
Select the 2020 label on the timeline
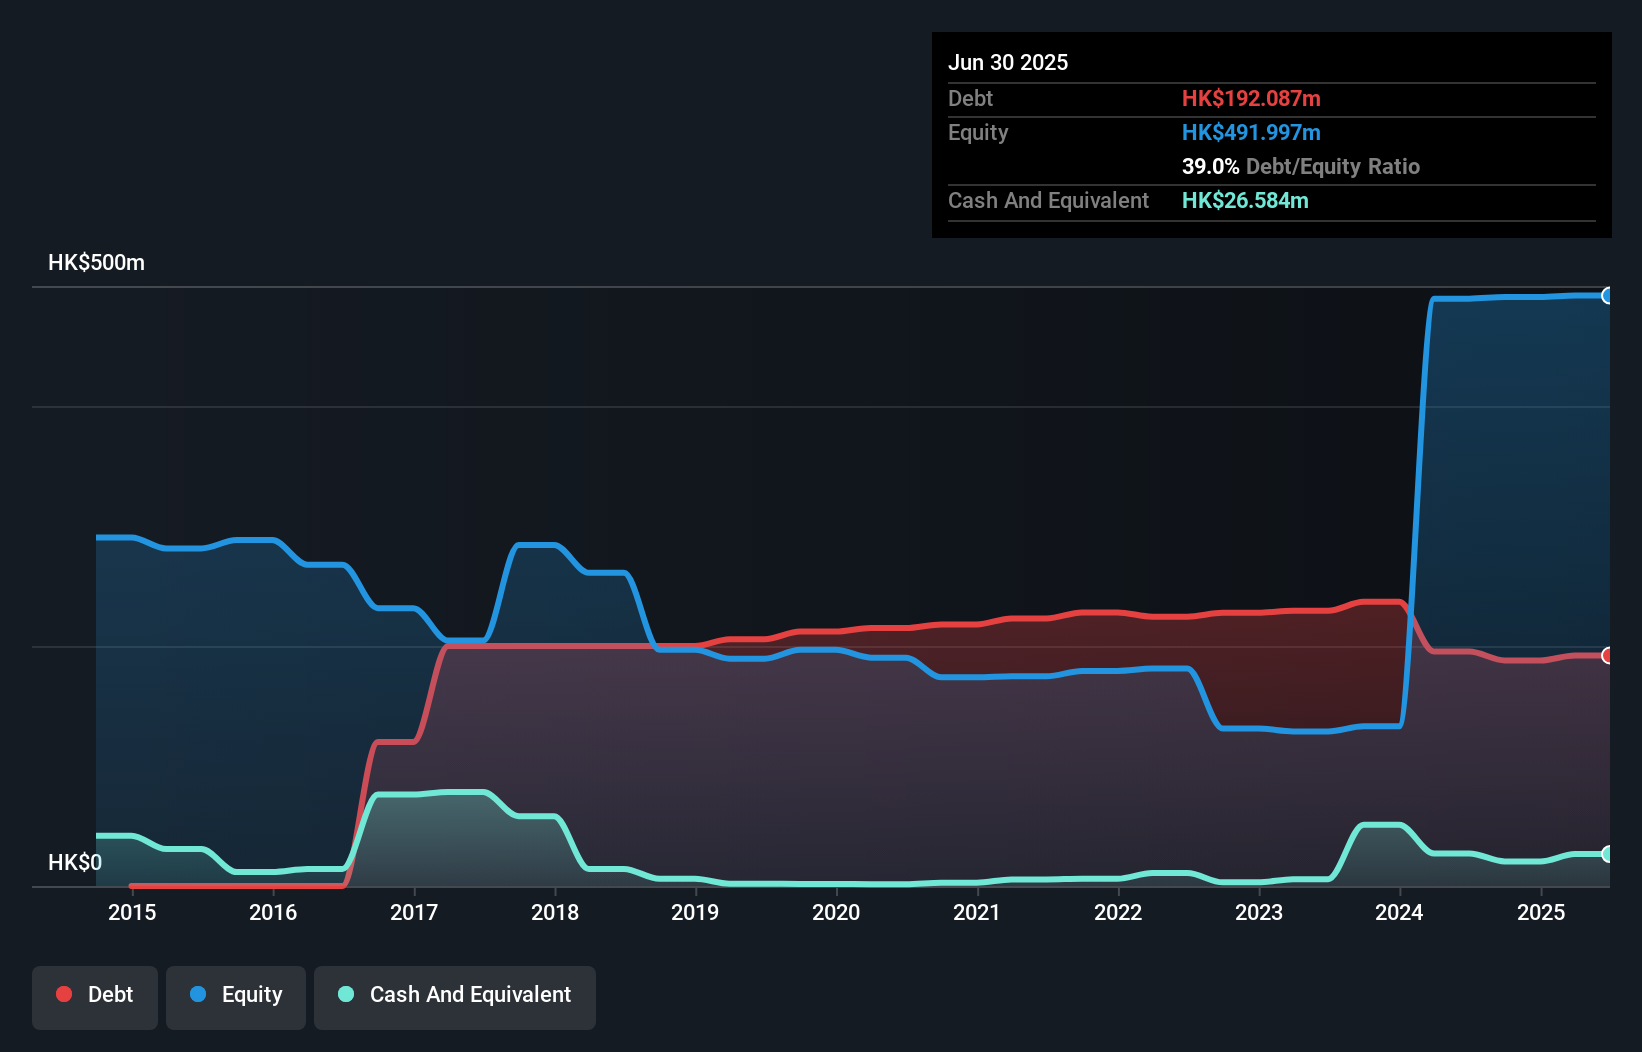836,912
